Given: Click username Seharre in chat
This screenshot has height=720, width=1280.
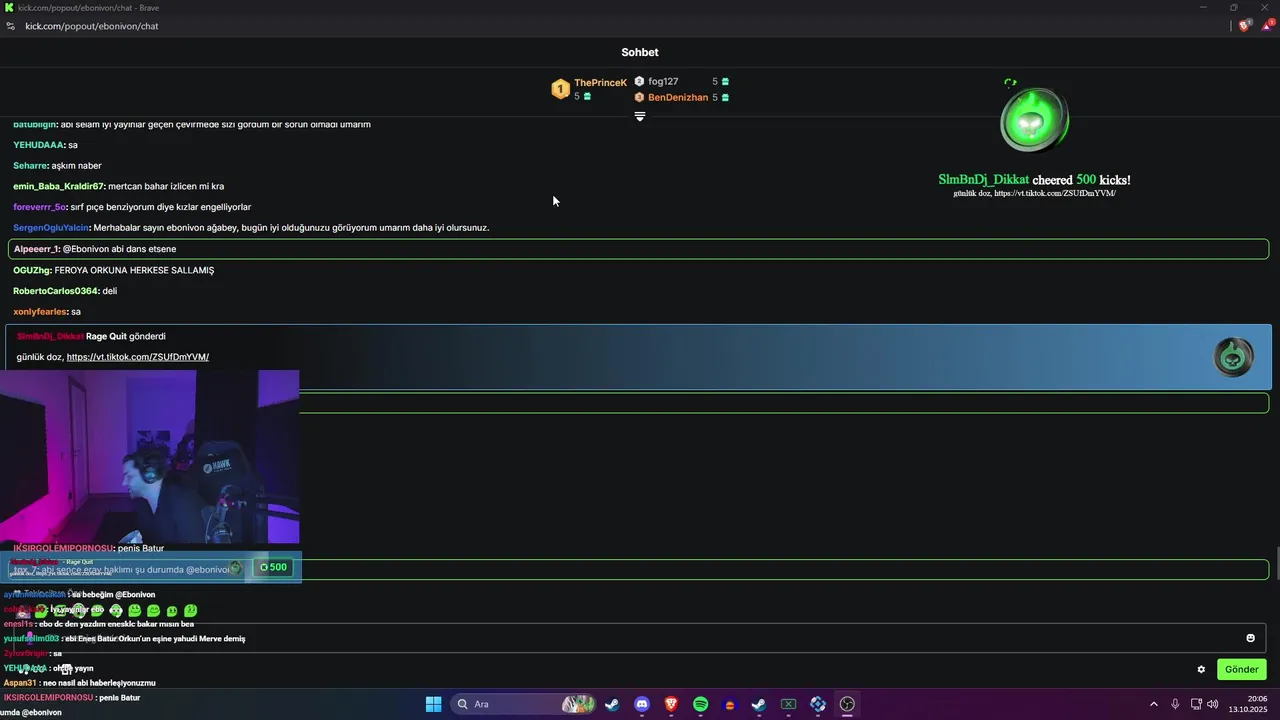Looking at the screenshot, I should (x=30, y=166).
